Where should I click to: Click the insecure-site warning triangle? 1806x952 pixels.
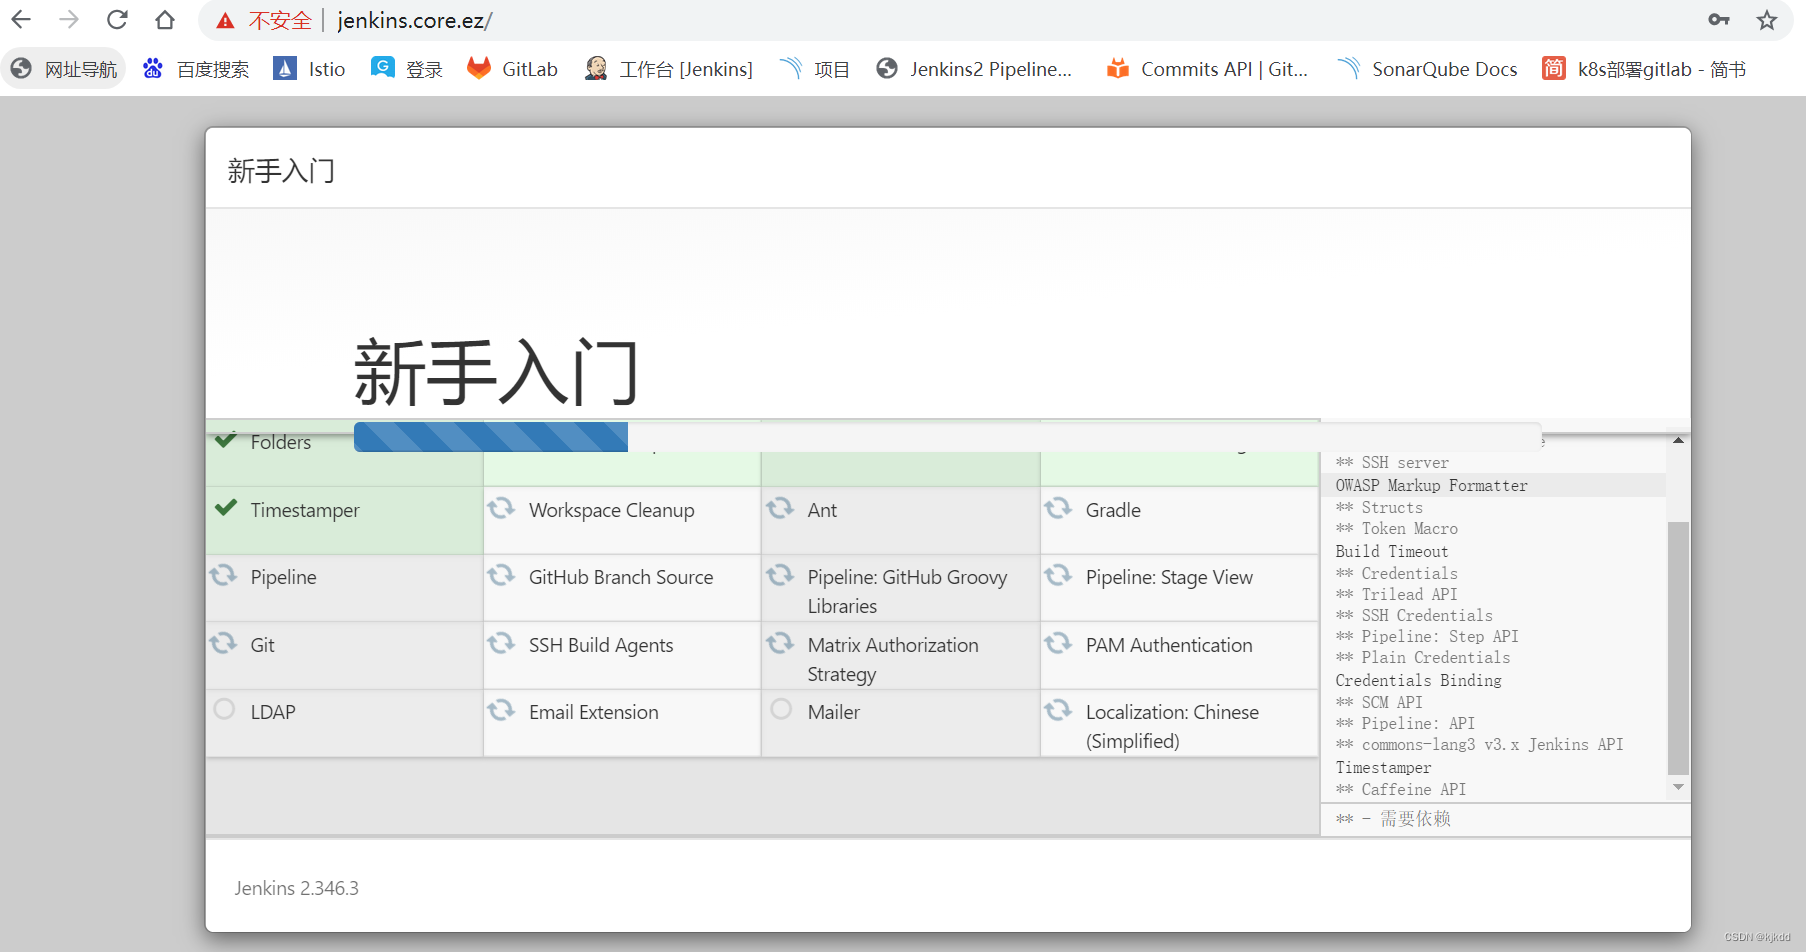pyautogui.click(x=226, y=21)
